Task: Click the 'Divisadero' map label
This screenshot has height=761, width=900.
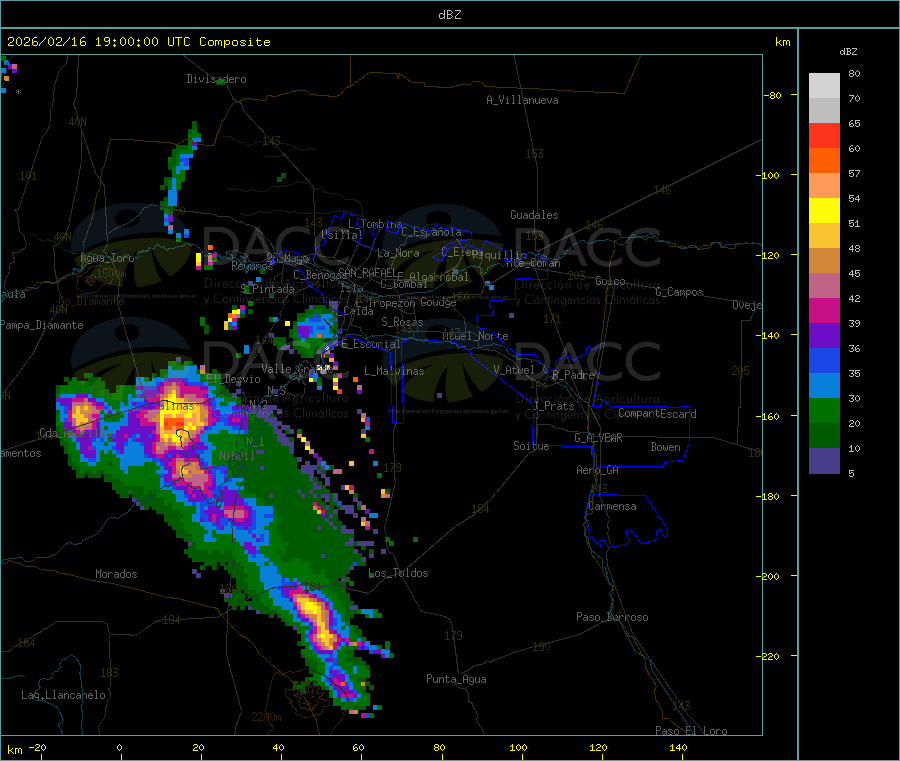Action: click(216, 79)
